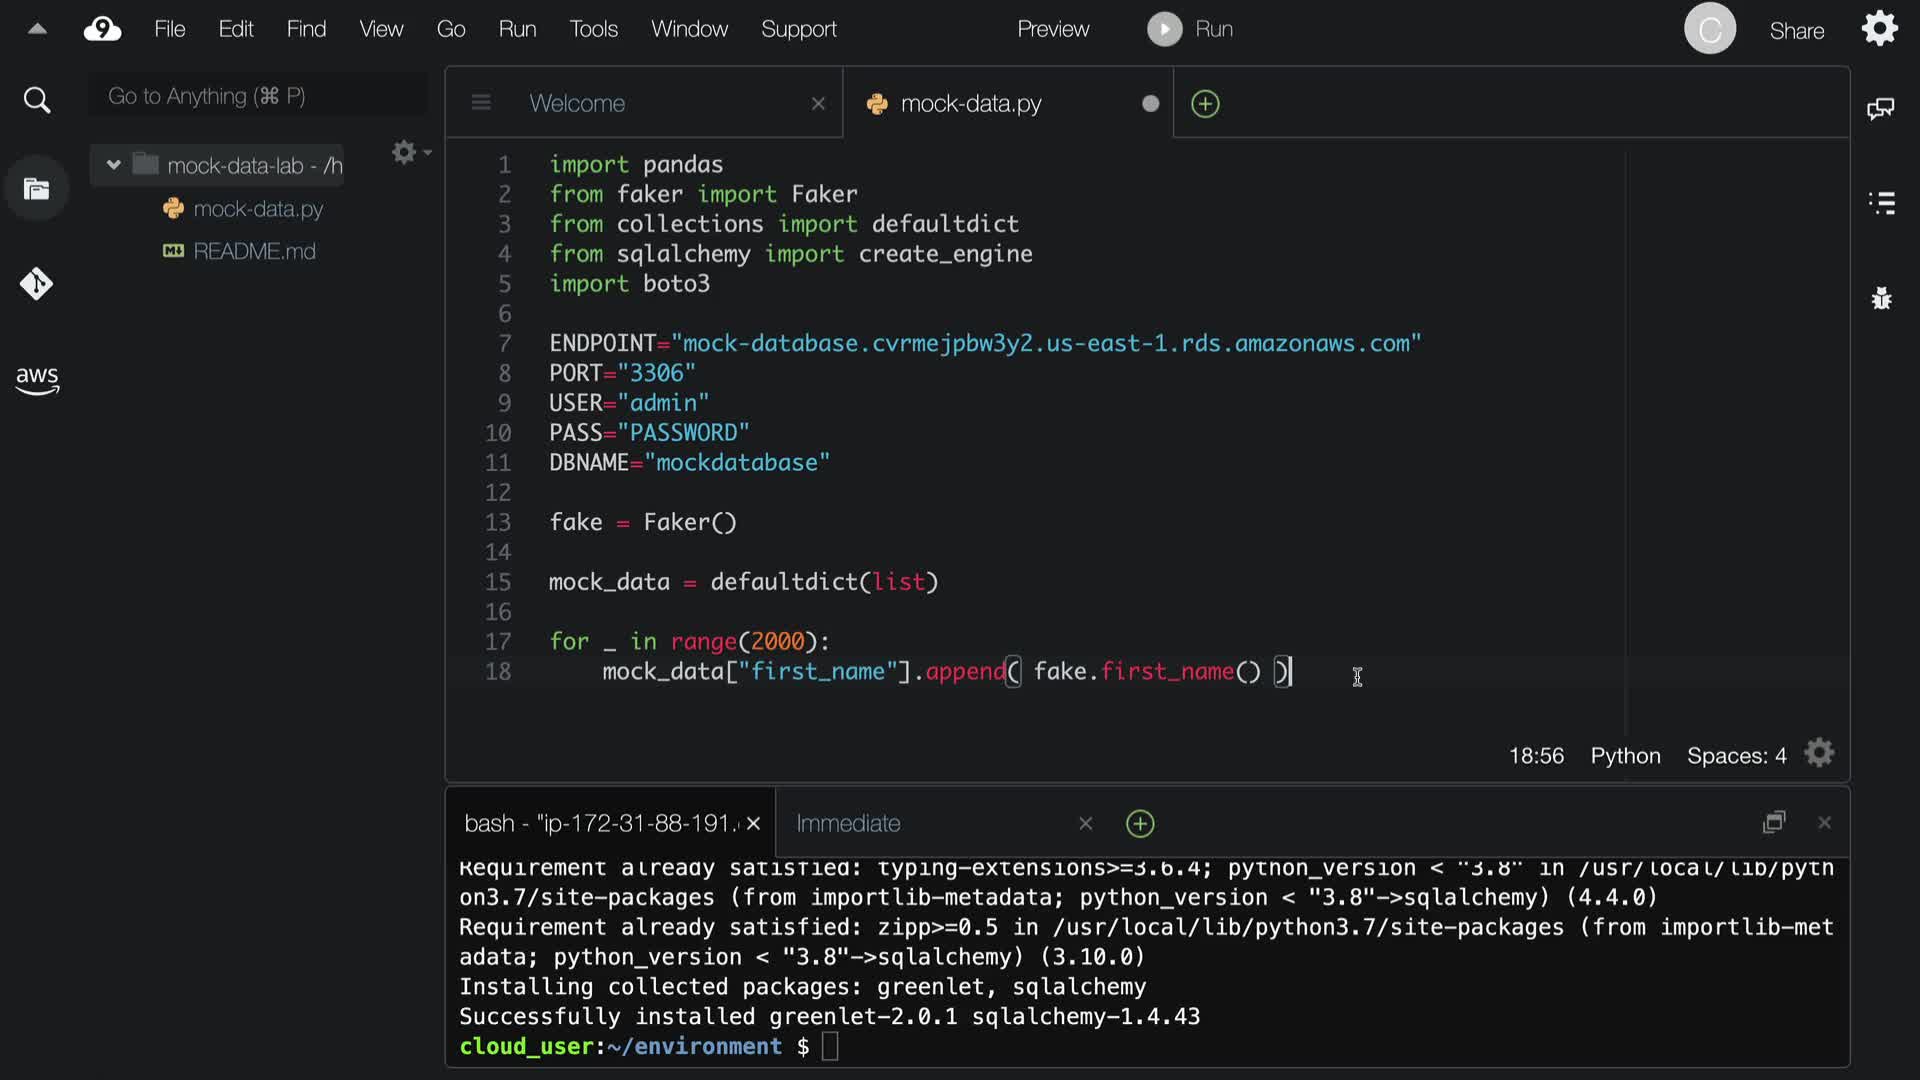This screenshot has height=1080, width=1920.
Task: Open the Source Control git icon
Action: 37,284
